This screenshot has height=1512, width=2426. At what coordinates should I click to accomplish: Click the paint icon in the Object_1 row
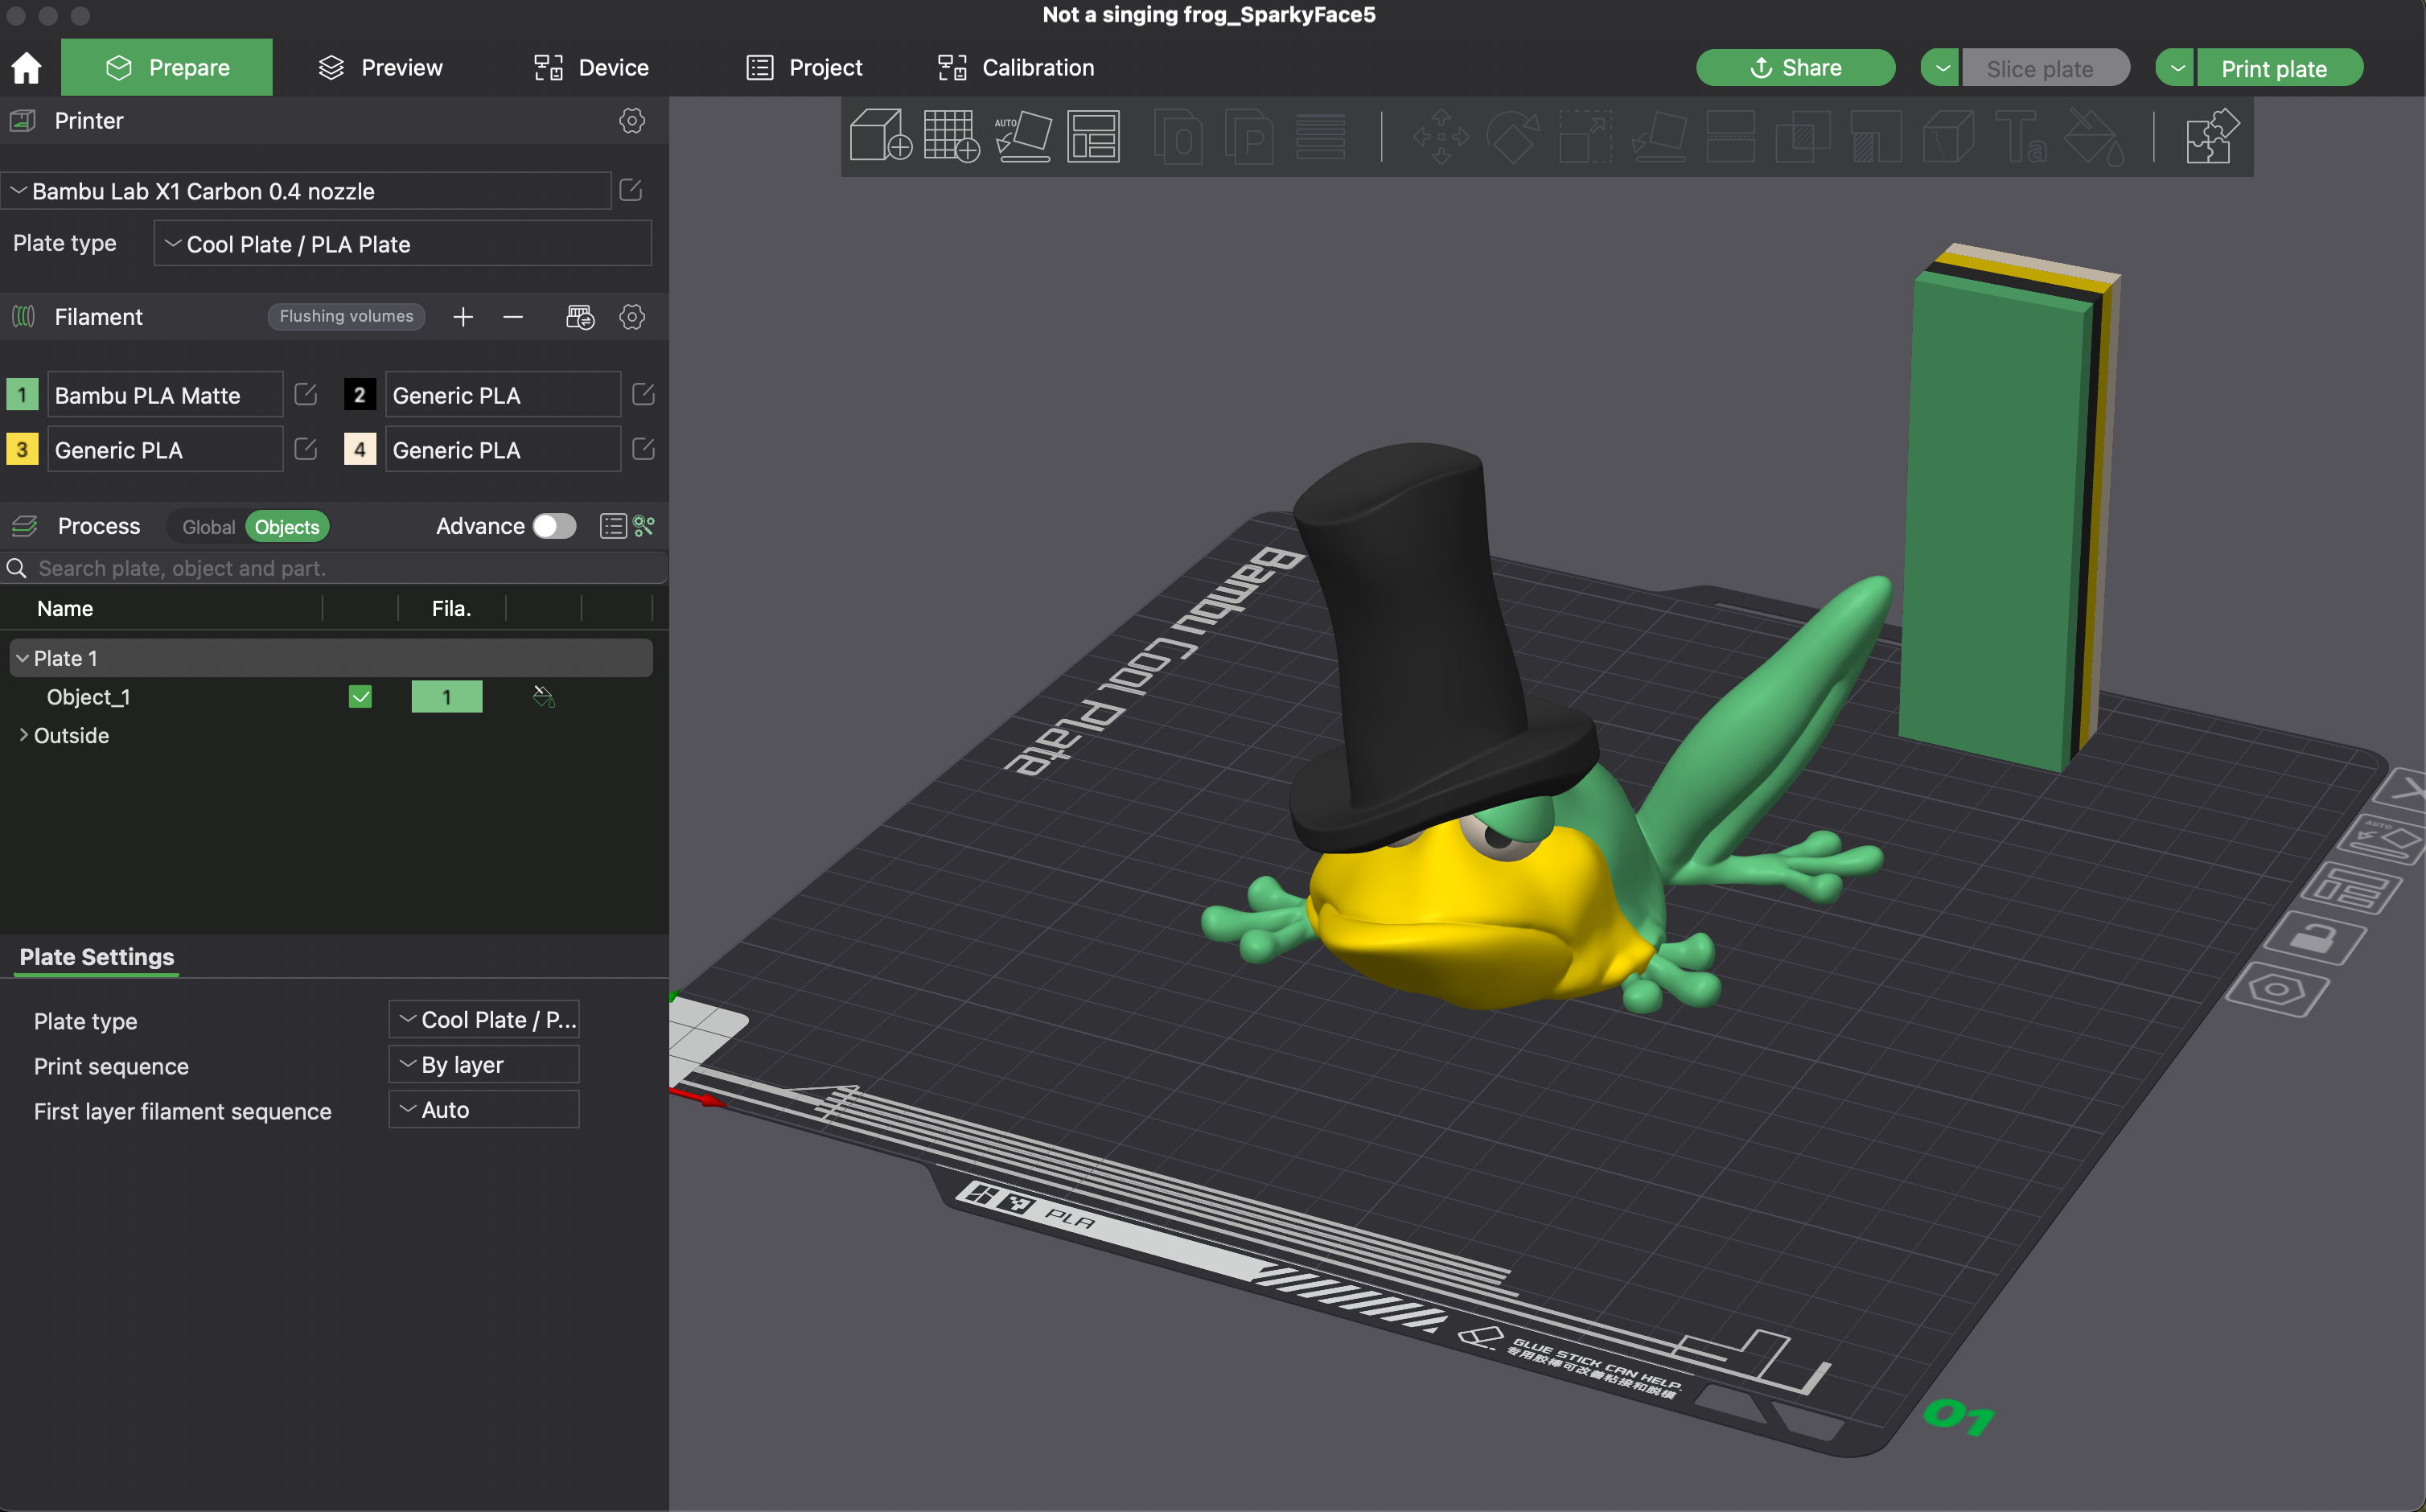click(x=543, y=697)
